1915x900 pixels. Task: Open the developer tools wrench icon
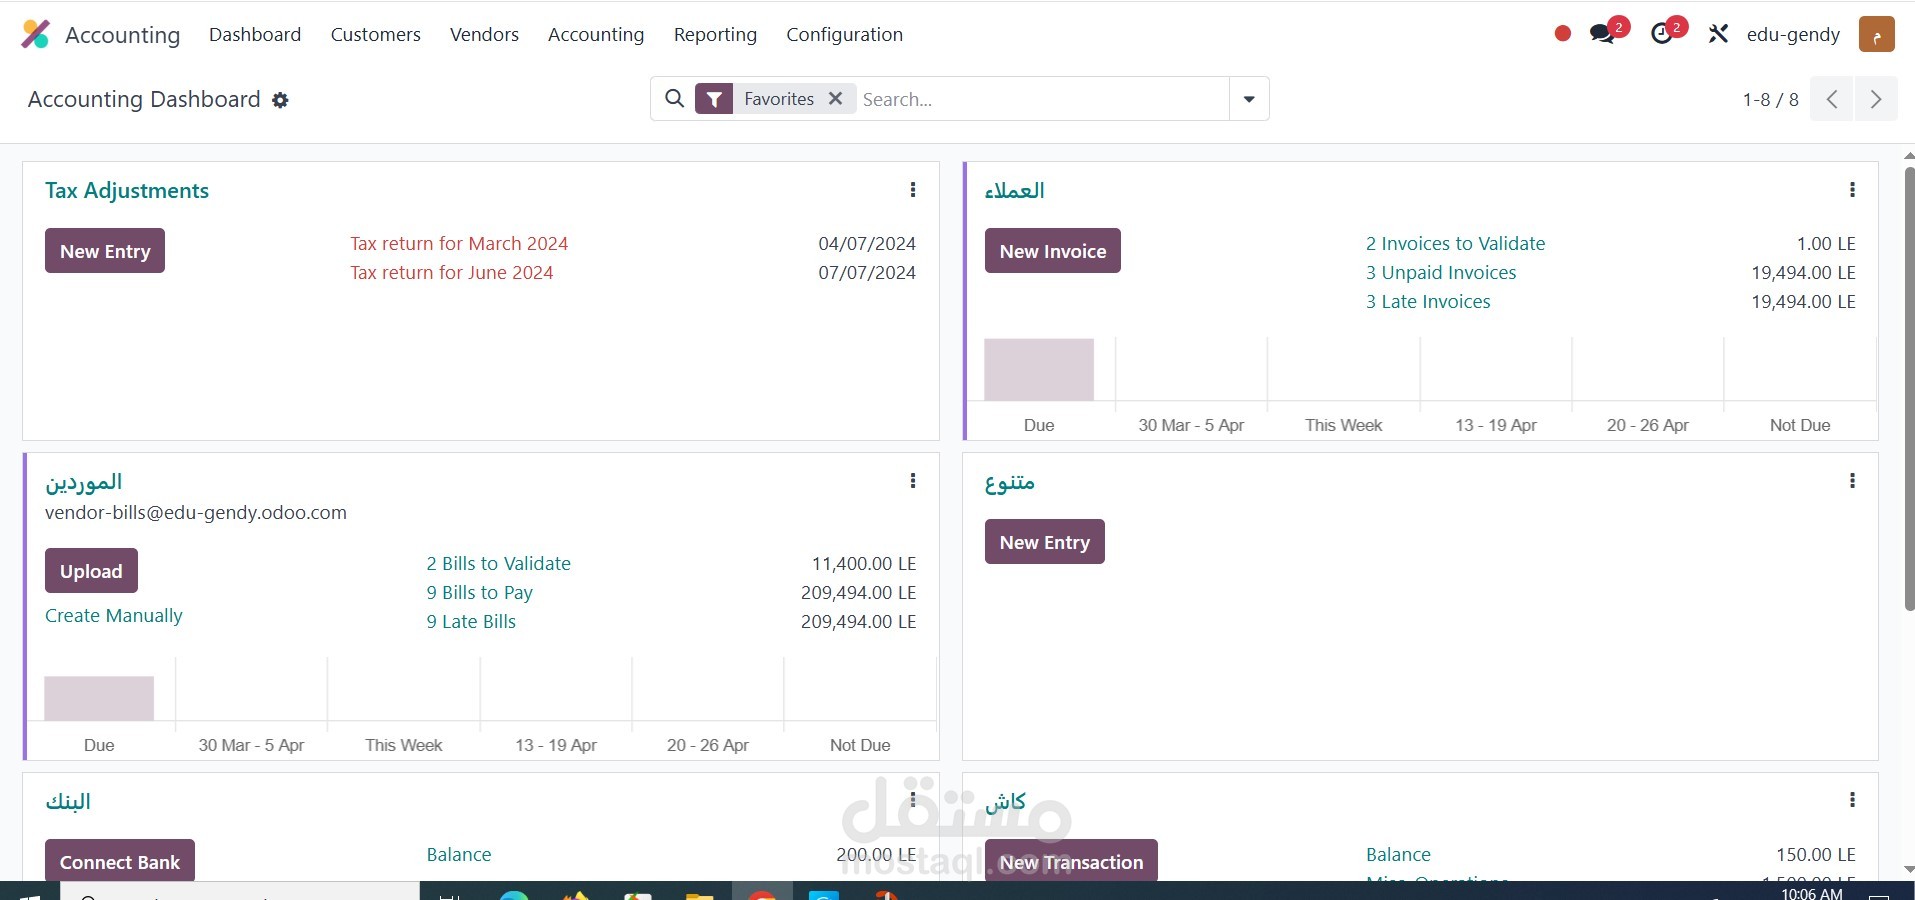1718,34
